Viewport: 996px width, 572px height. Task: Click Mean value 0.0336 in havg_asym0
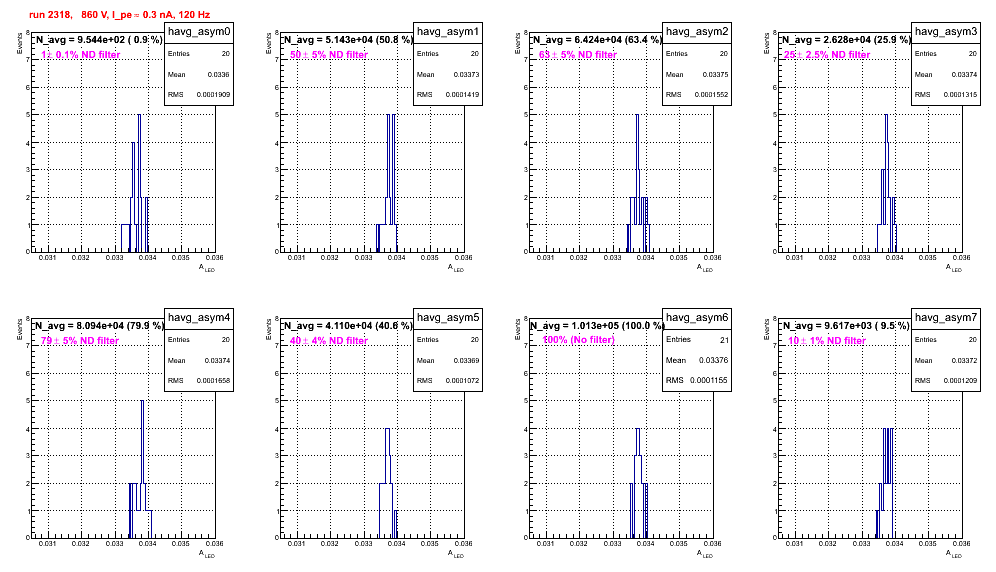point(219,74)
